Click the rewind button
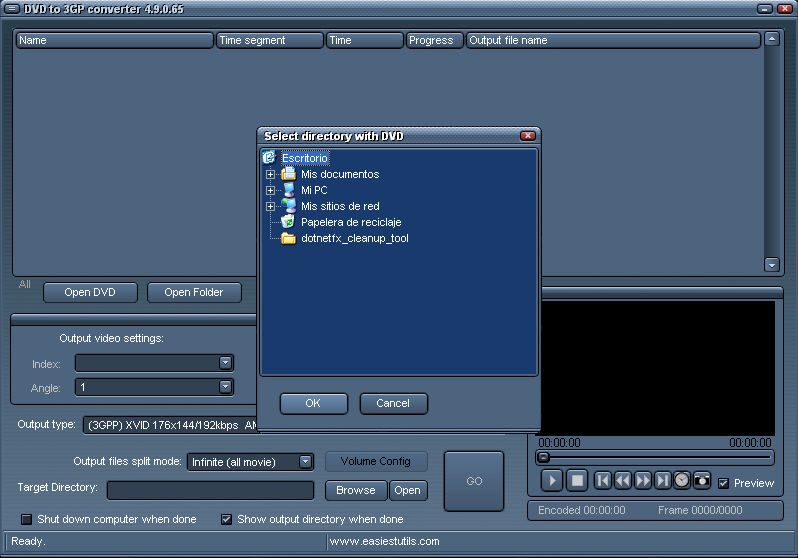 point(623,481)
